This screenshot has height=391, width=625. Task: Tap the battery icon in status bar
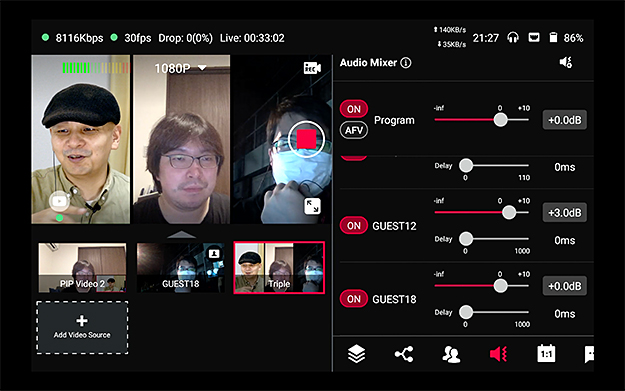coord(553,37)
